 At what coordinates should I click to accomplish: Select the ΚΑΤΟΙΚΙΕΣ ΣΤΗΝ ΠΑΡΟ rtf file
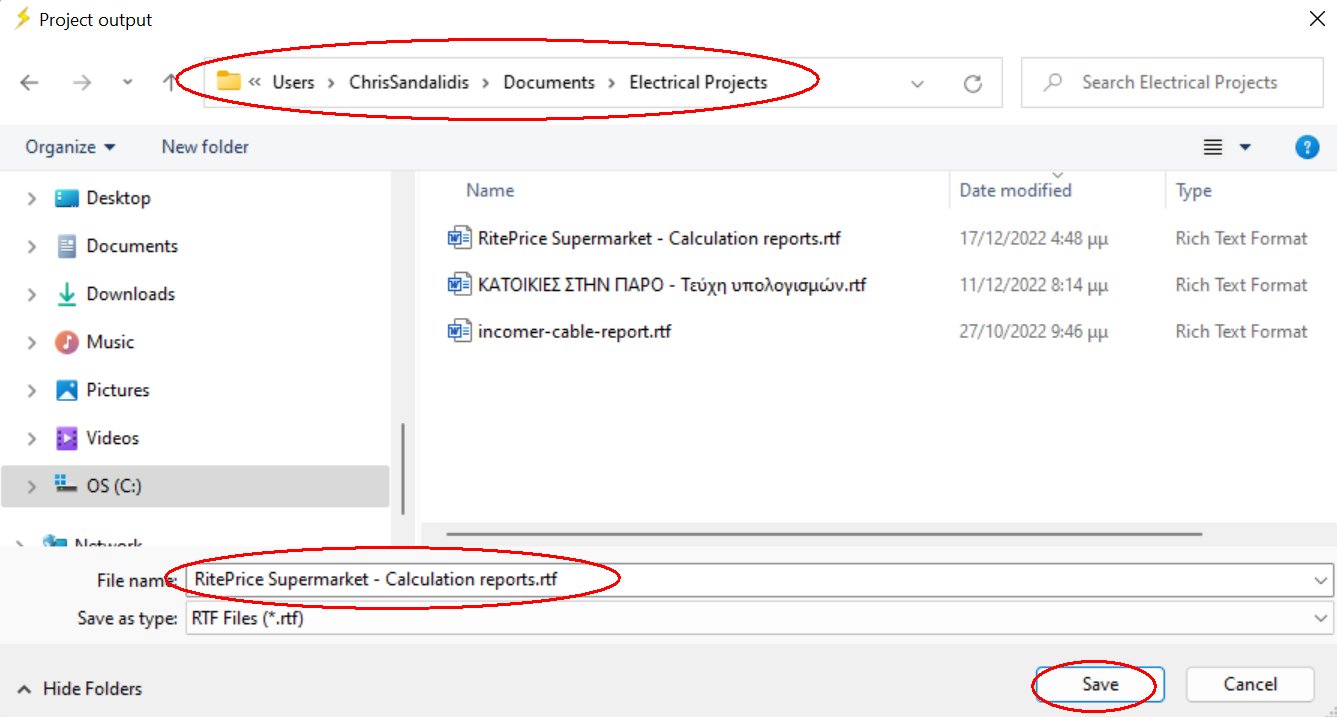tap(671, 285)
